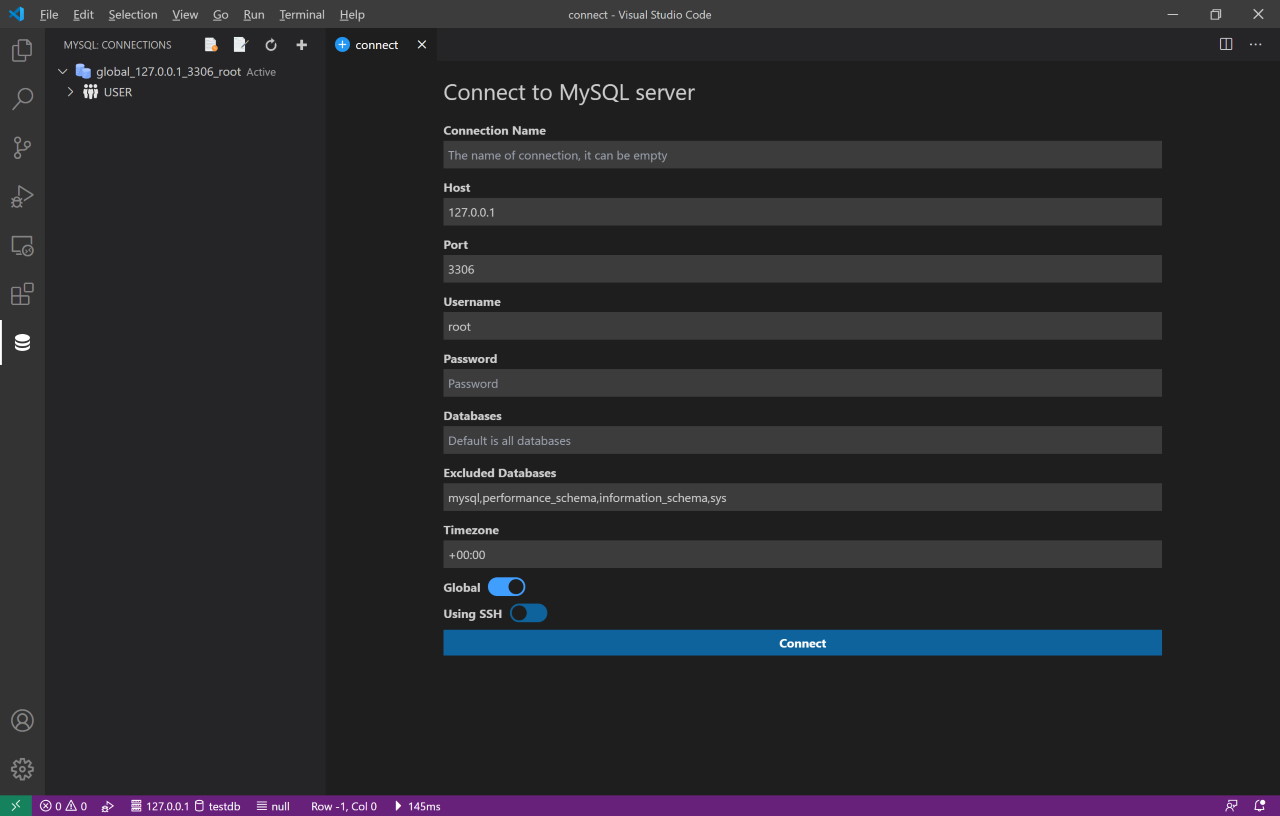
Task: Close the connect tab
Action: 422,45
